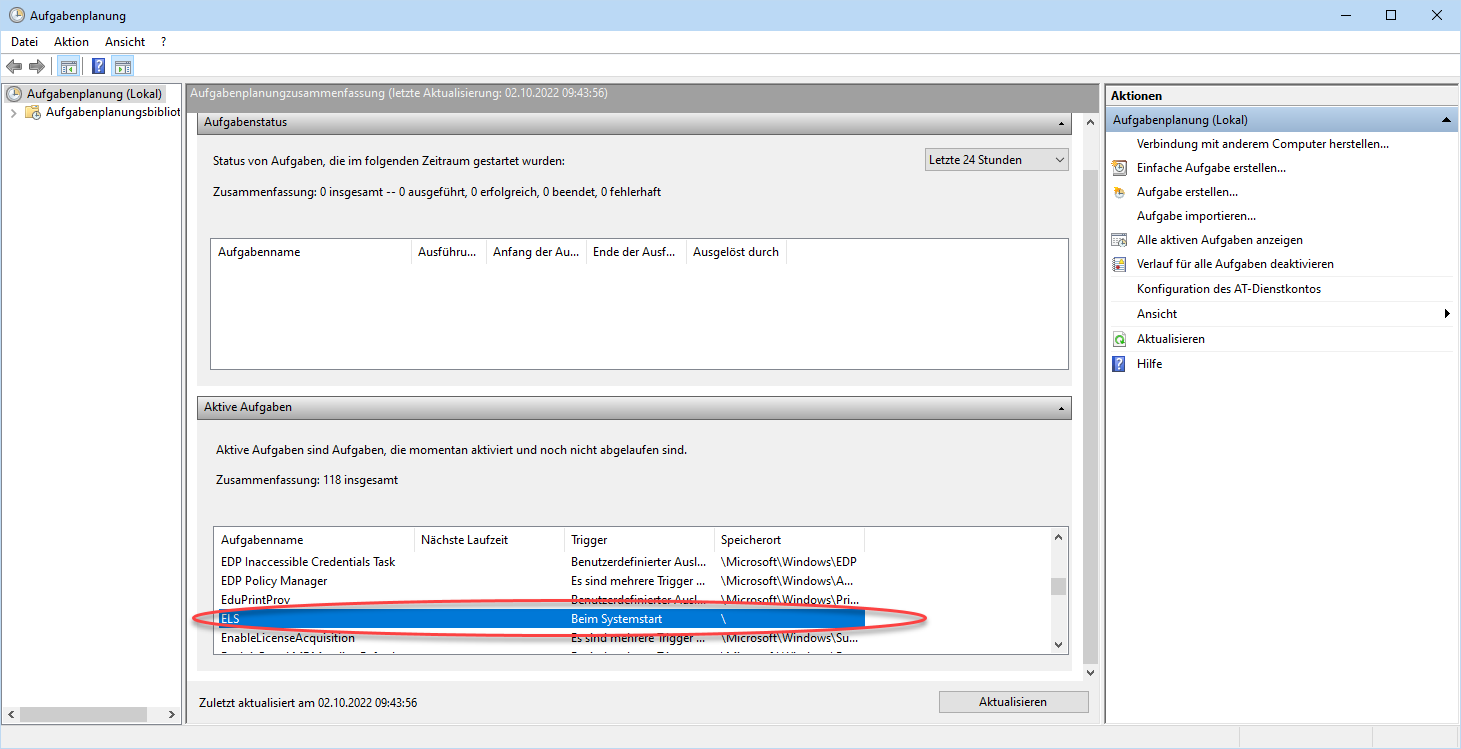Screen dimensions: 1461x749
Task: Click the blue Help toolbar icon
Action: tap(98, 67)
